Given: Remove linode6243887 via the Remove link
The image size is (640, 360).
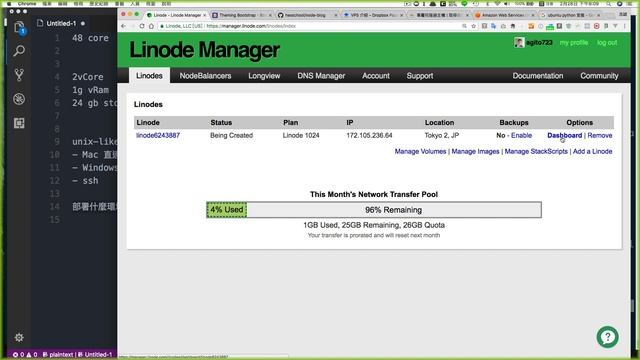Looking at the screenshot, I should click(600, 135).
